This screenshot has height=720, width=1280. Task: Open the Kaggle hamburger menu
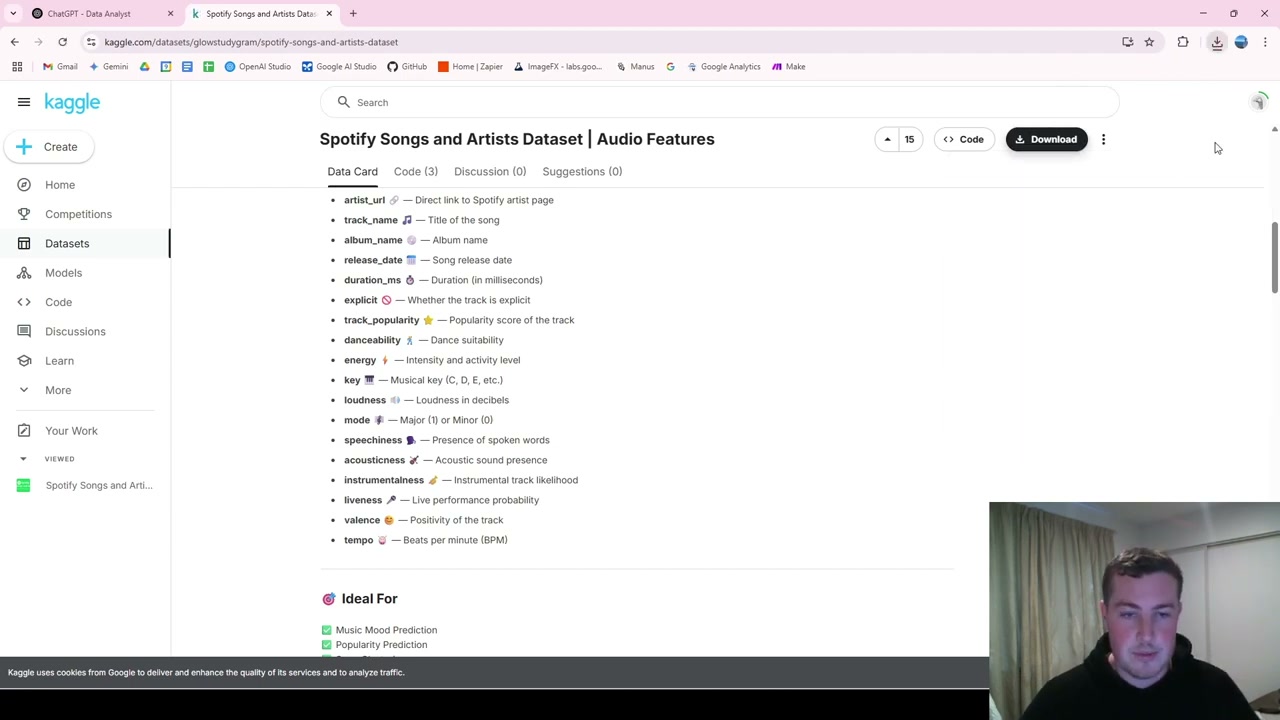[x=24, y=102]
